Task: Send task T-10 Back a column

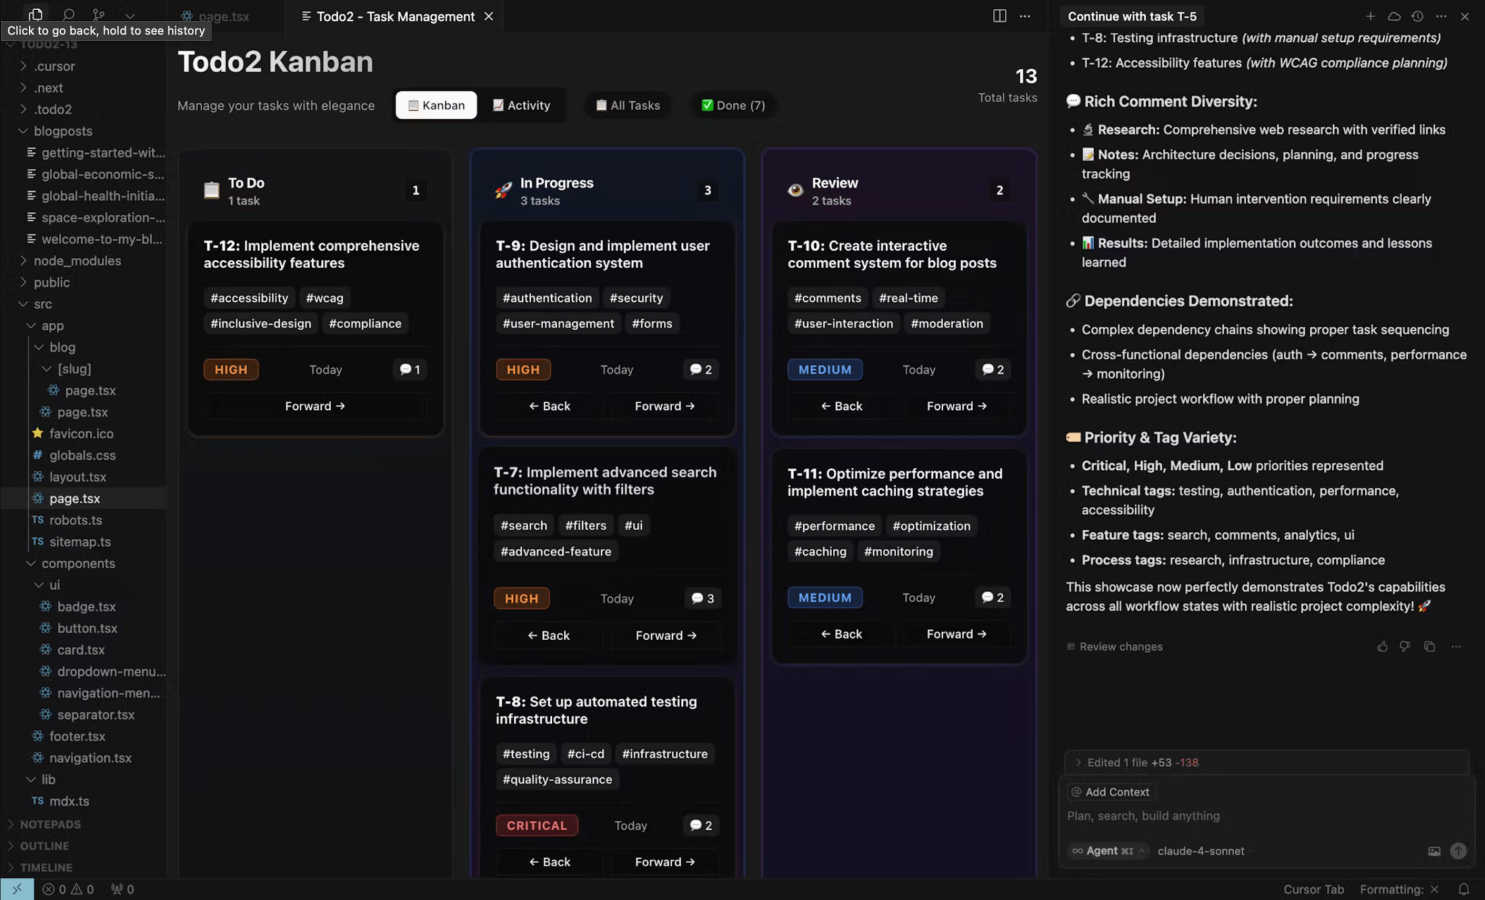Action: coord(841,406)
